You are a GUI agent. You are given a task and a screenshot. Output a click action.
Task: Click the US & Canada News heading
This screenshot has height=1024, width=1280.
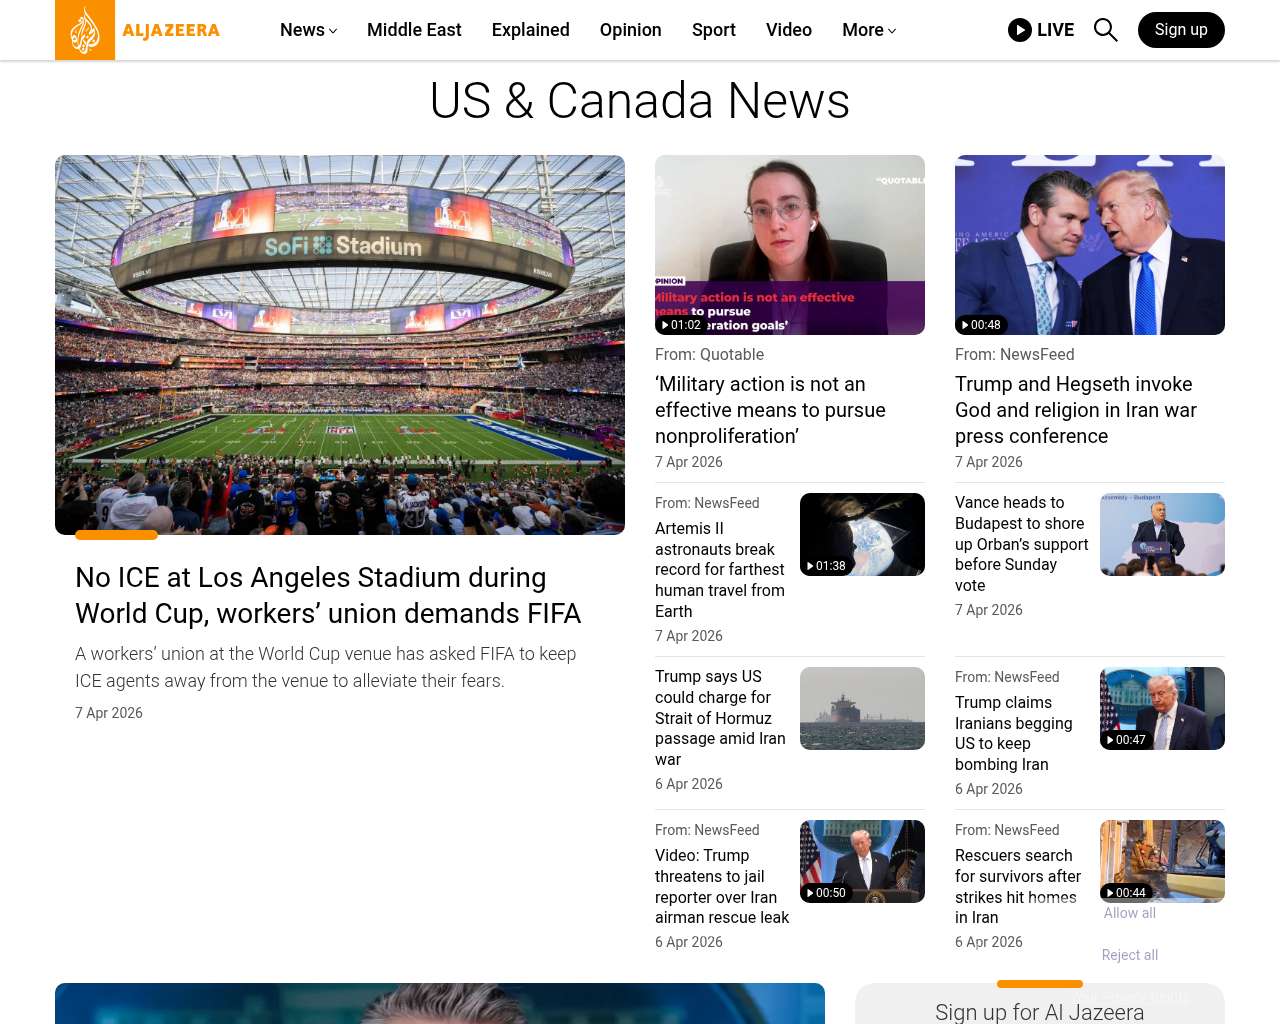[x=640, y=101]
